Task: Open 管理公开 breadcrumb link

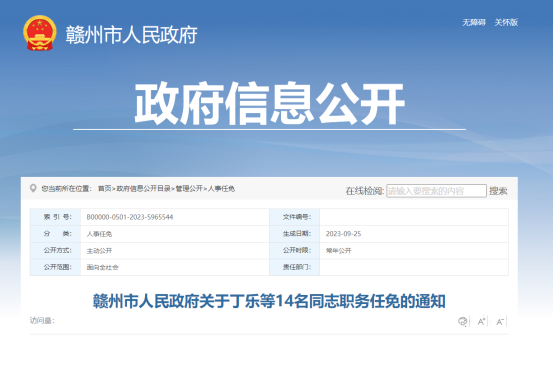Action: pos(189,189)
